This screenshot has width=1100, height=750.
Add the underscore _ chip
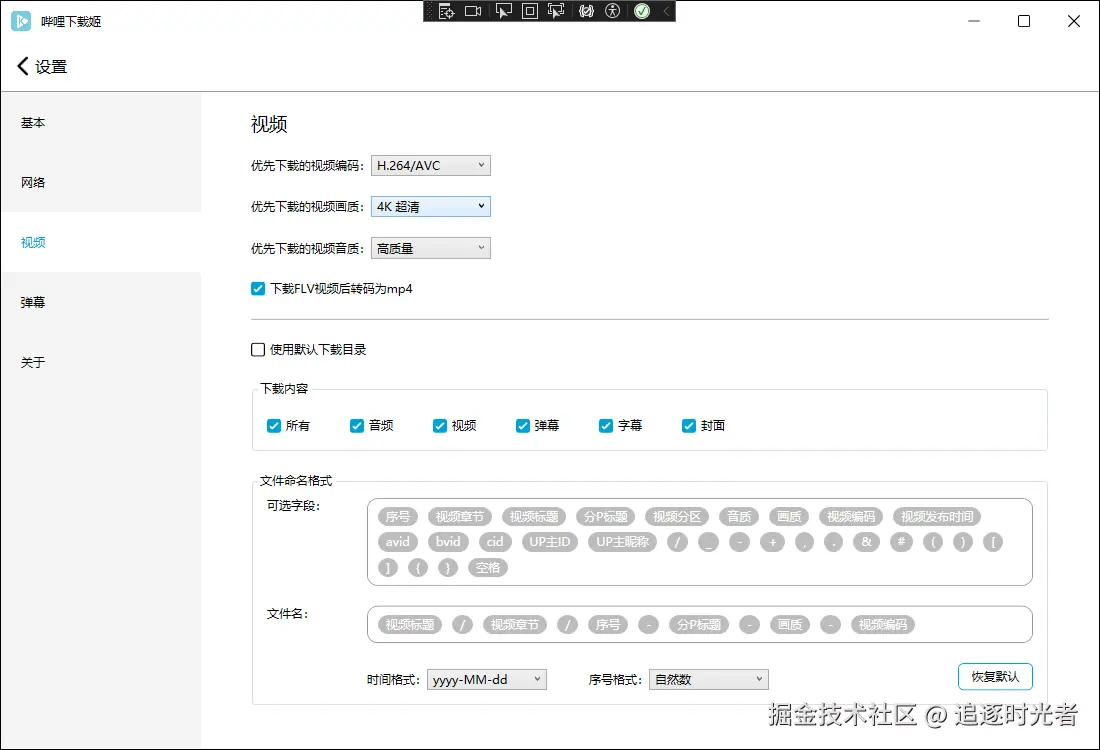tap(709, 542)
